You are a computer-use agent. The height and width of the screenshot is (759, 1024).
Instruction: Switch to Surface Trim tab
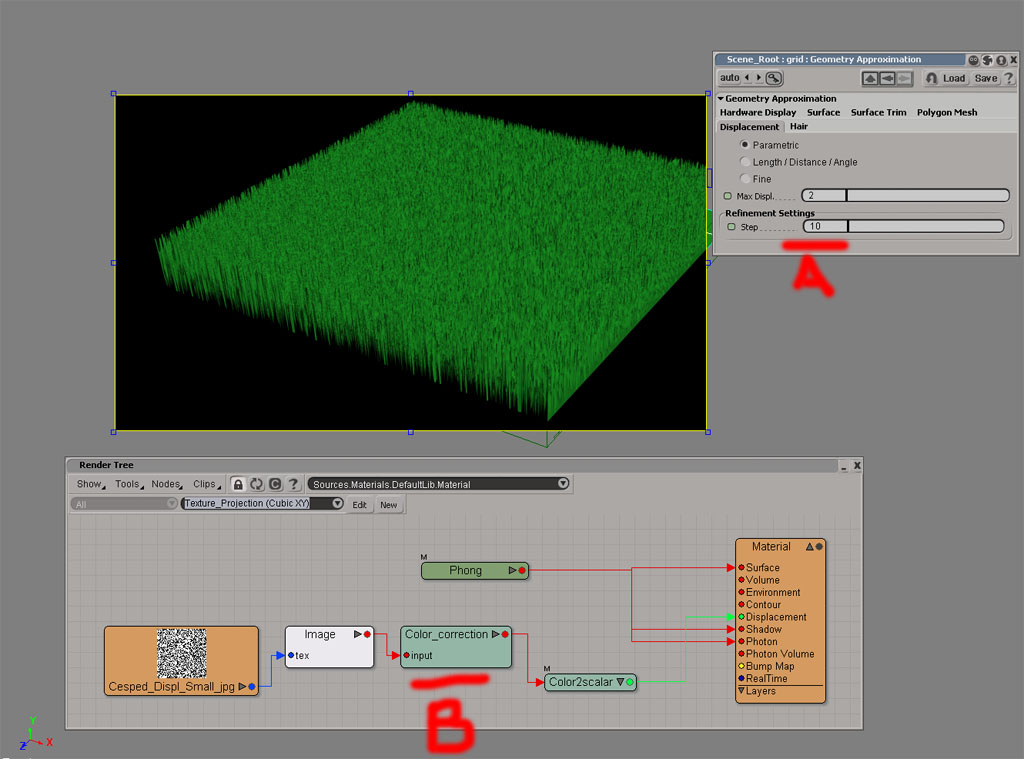tap(878, 112)
